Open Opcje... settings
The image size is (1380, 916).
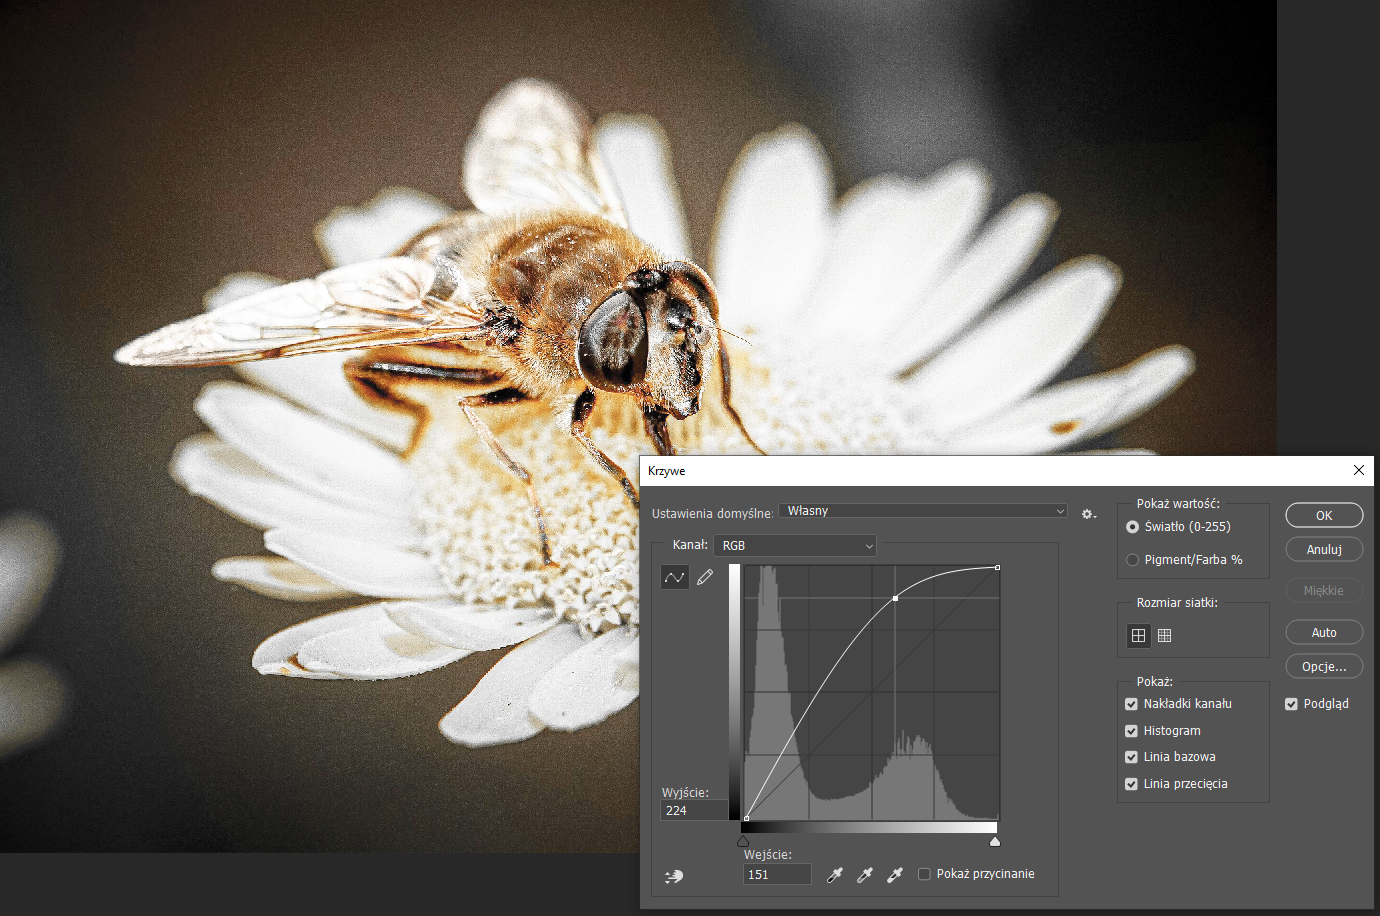[1324, 666]
